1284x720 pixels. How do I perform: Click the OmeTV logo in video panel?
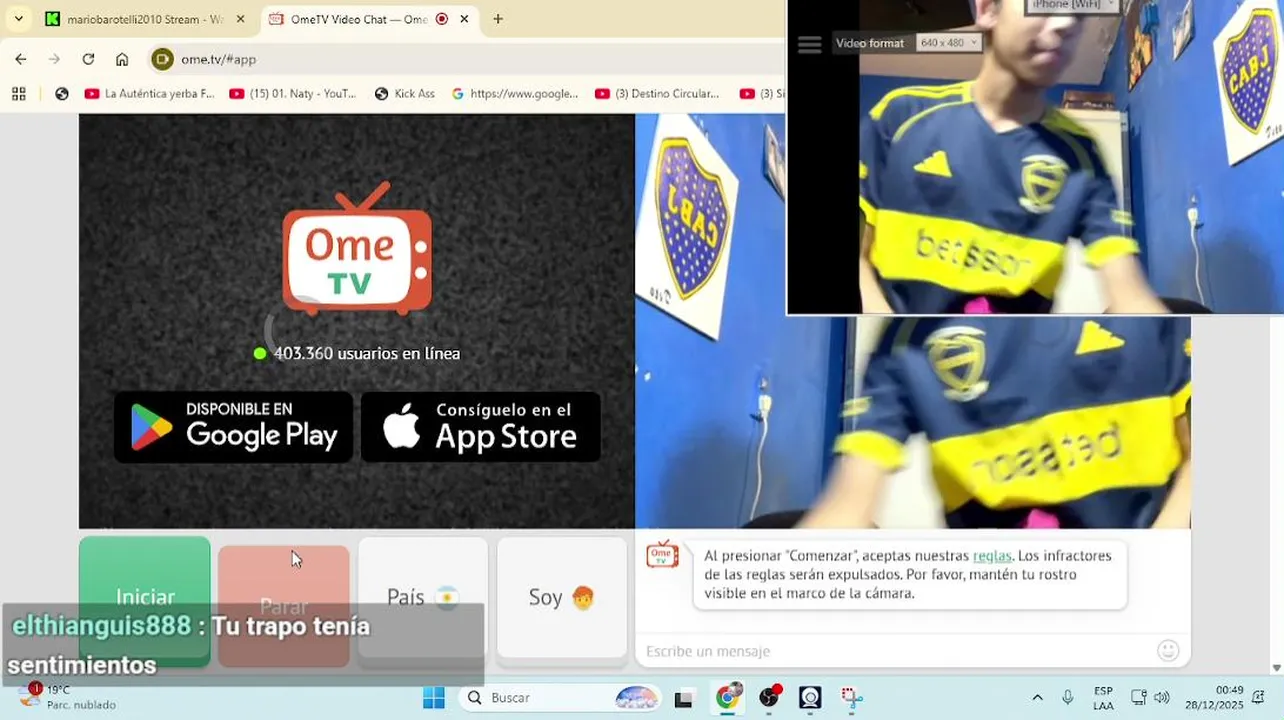357,248
